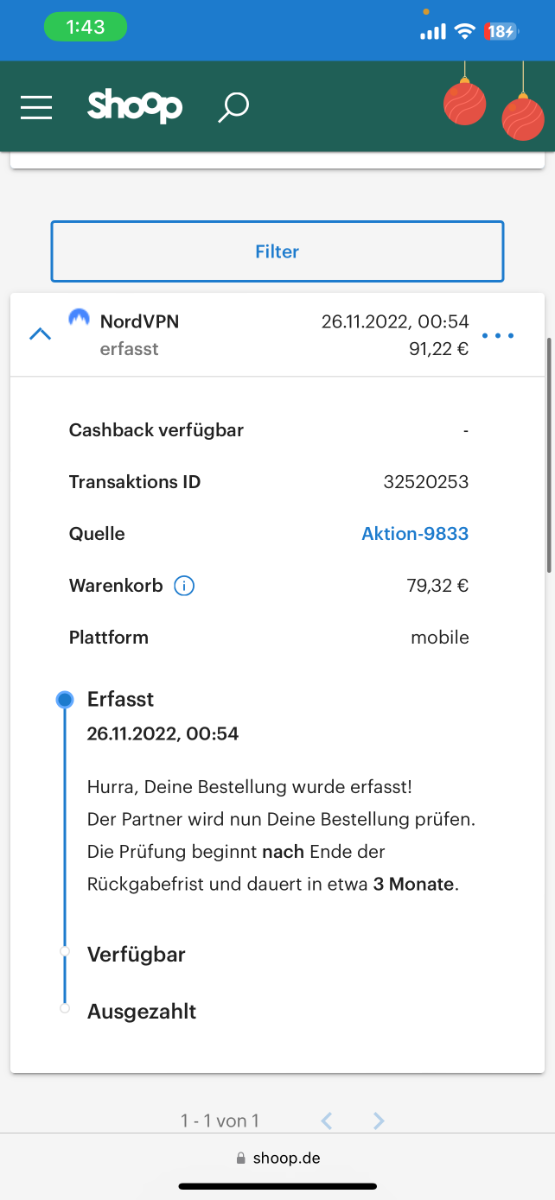Open the Aktion-9833 source link
555x1200 pixels.
415,534
